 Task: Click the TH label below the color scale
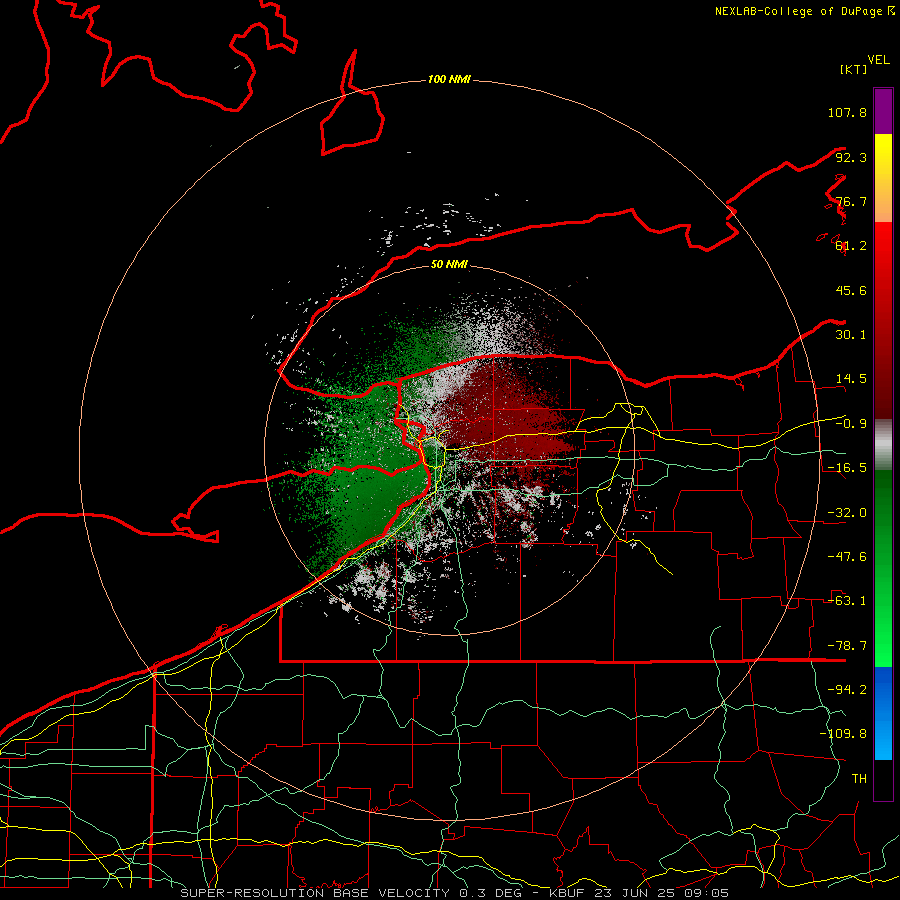[859, 779]
